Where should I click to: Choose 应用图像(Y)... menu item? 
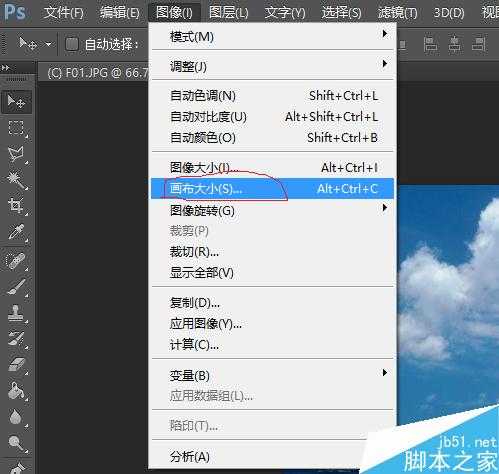[x=273, y=323]
